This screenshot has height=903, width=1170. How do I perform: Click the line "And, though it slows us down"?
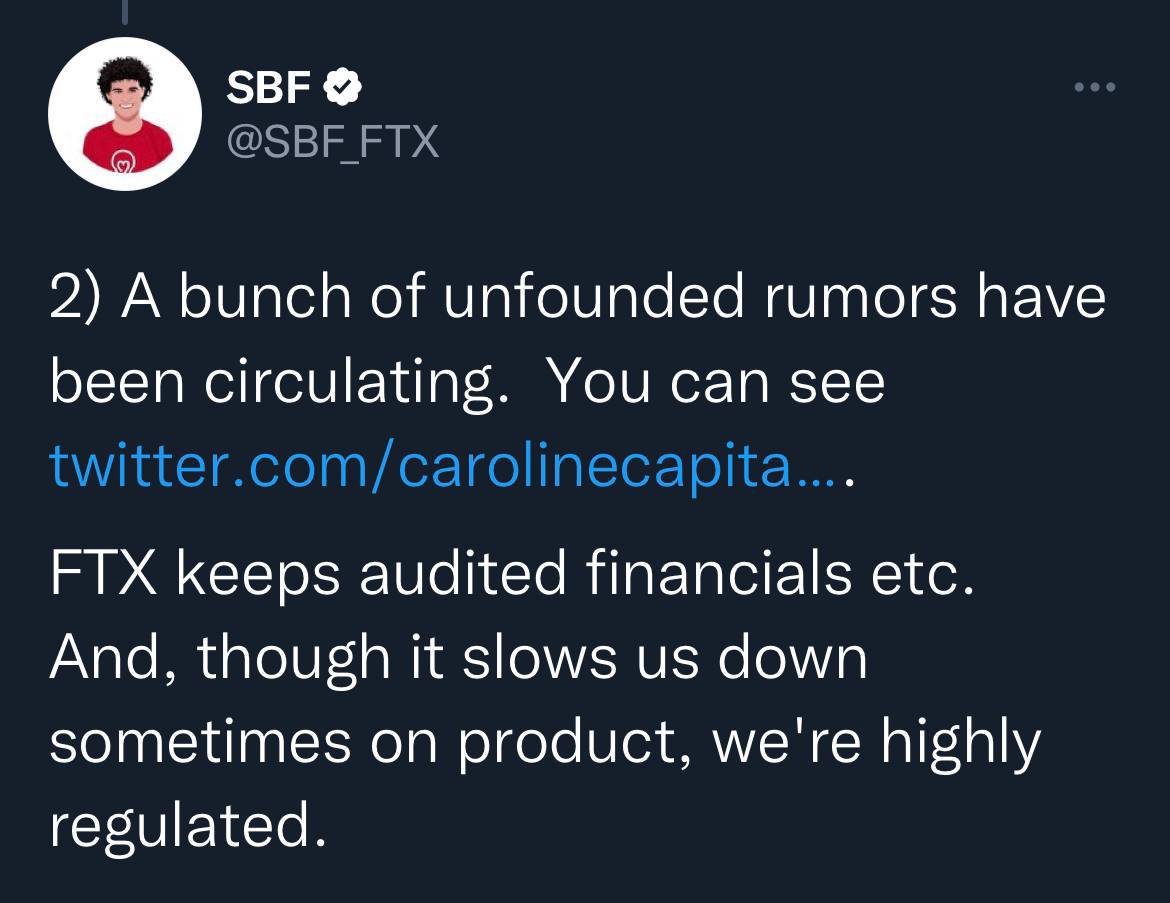(458, 657)
